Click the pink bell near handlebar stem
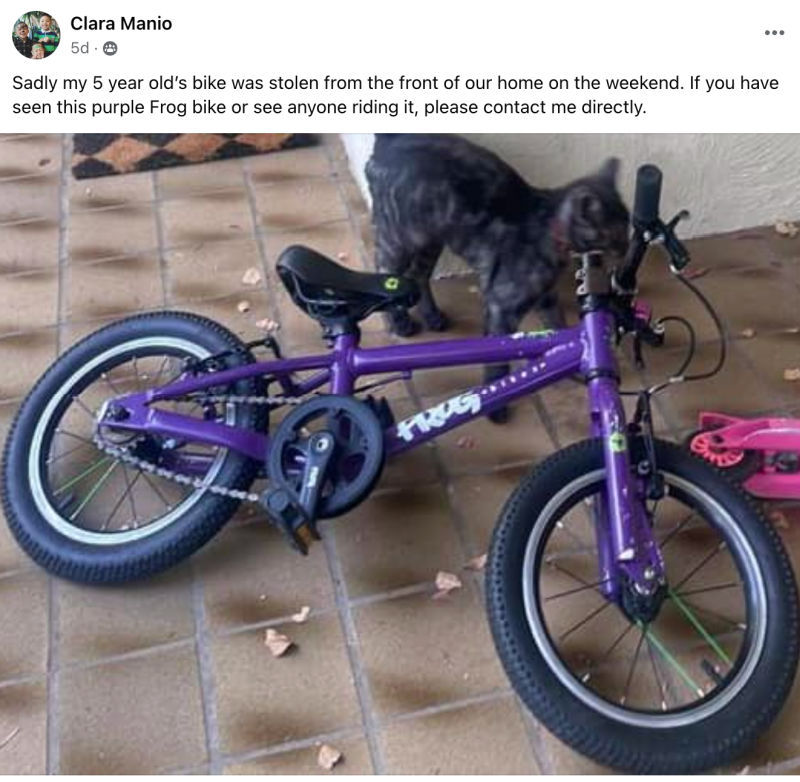Image resolution: width=800 pixels, height=782 pixels. click(642, 311)
